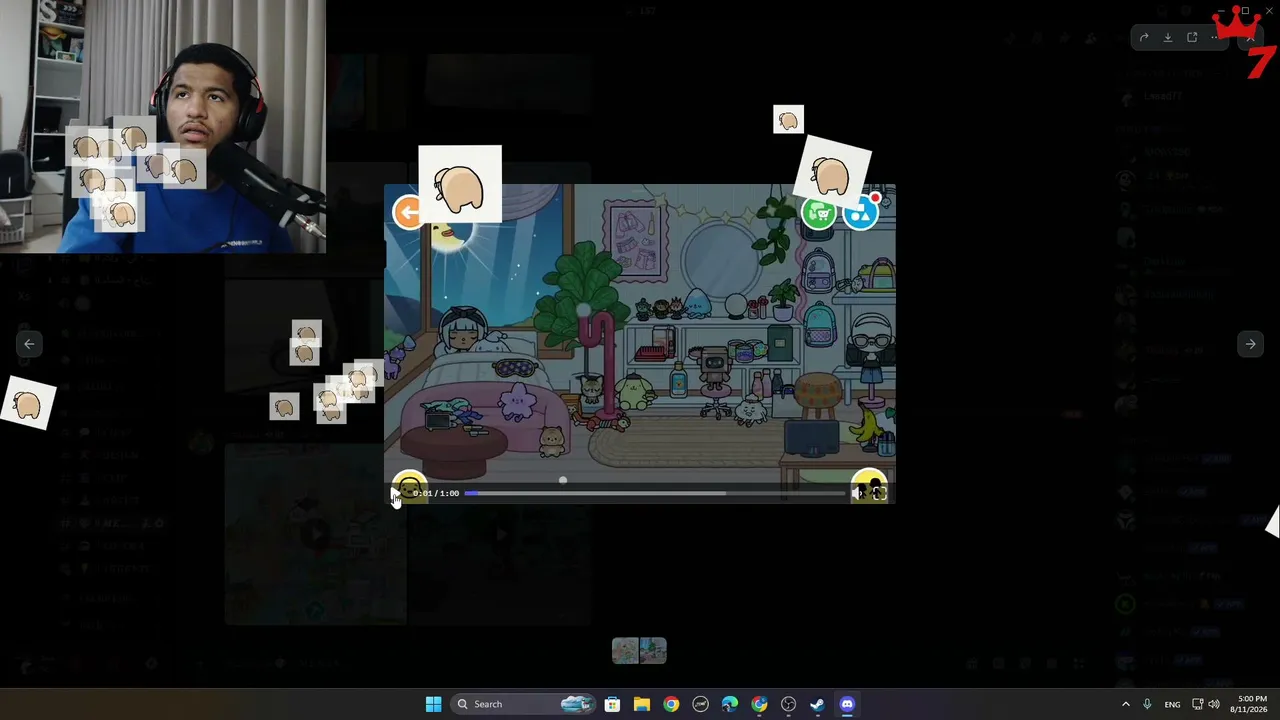Mute the video with the speaker icon
1280x720 pixels.
857,493
